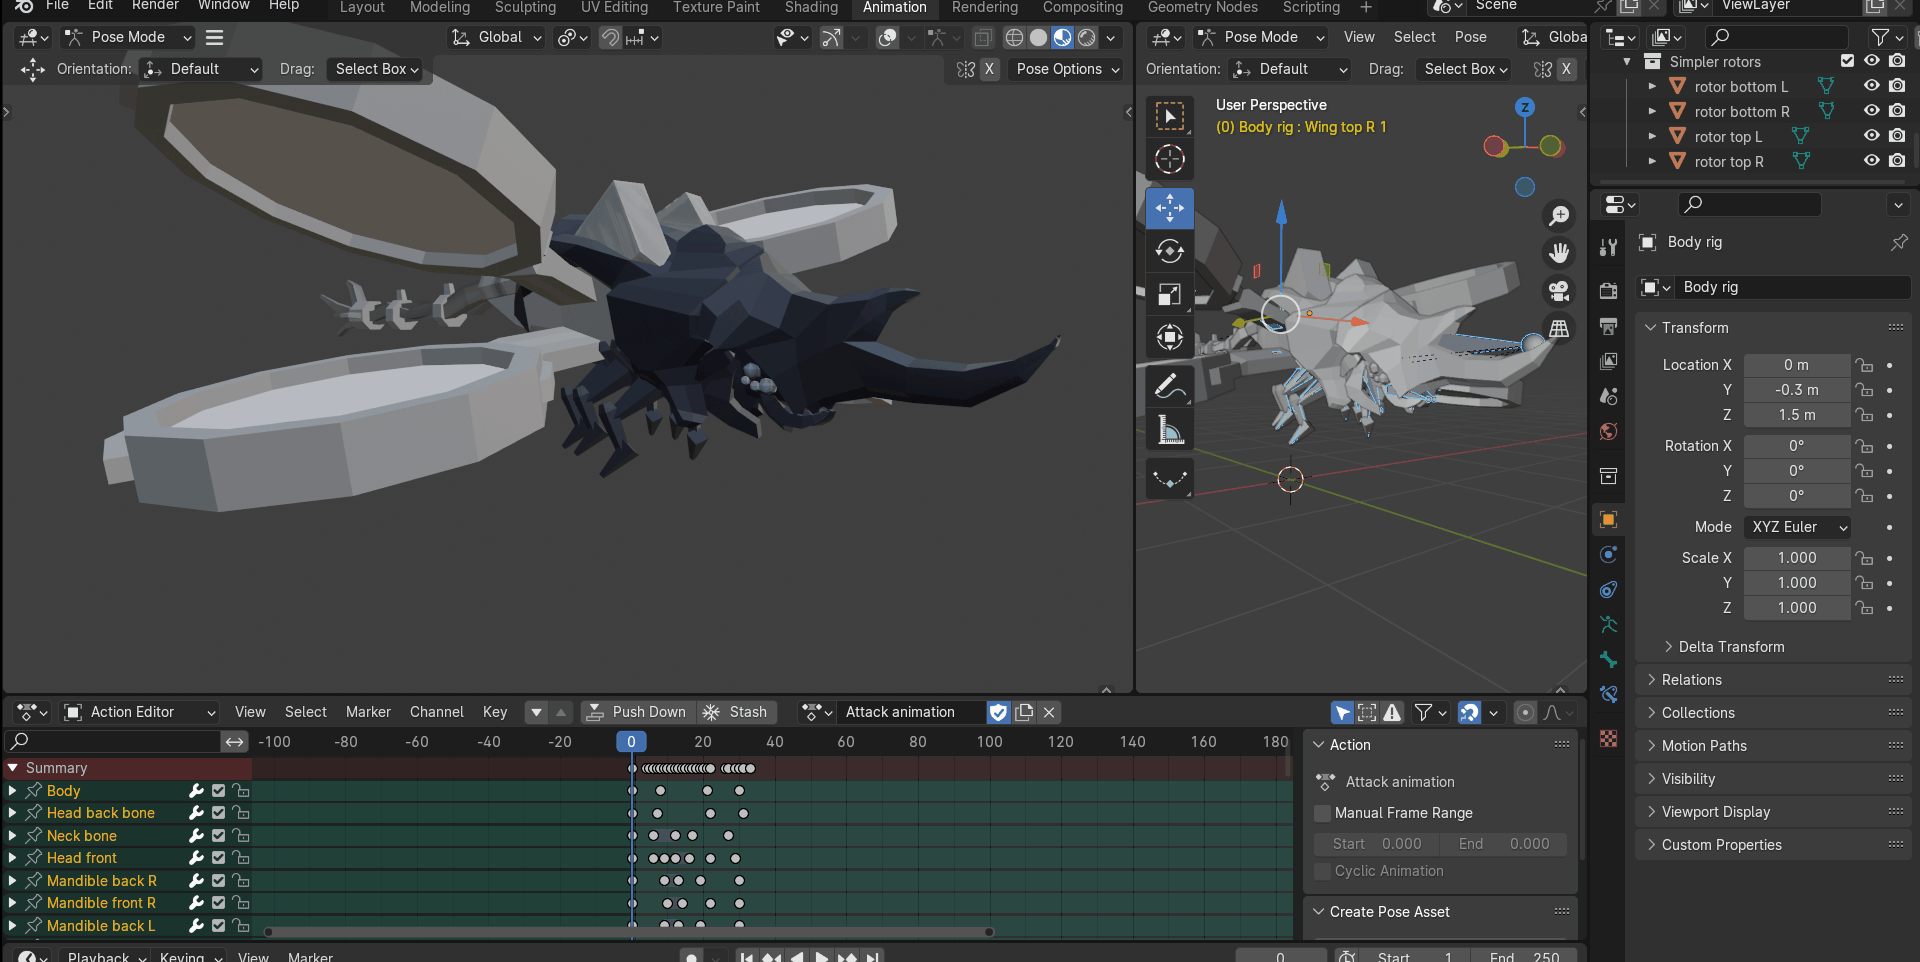Enable Cyclic Animation for the action

point(1322,870)
